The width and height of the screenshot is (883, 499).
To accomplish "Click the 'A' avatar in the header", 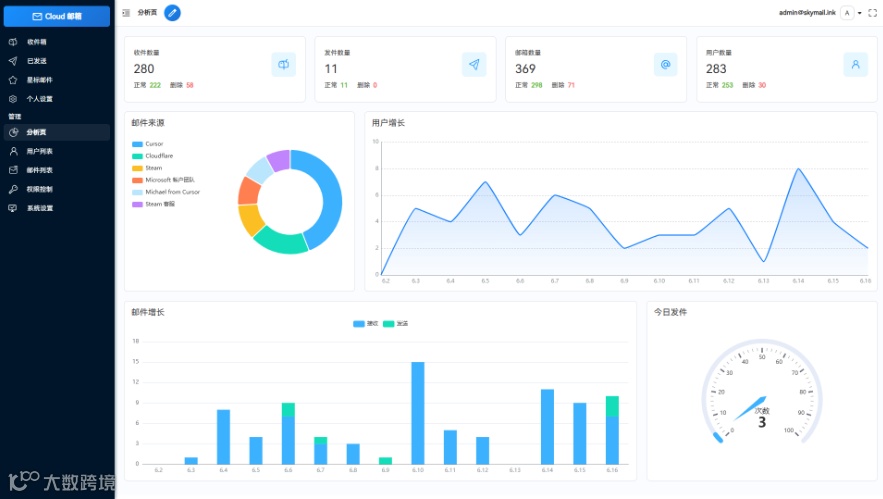I will tap(847, 13).
